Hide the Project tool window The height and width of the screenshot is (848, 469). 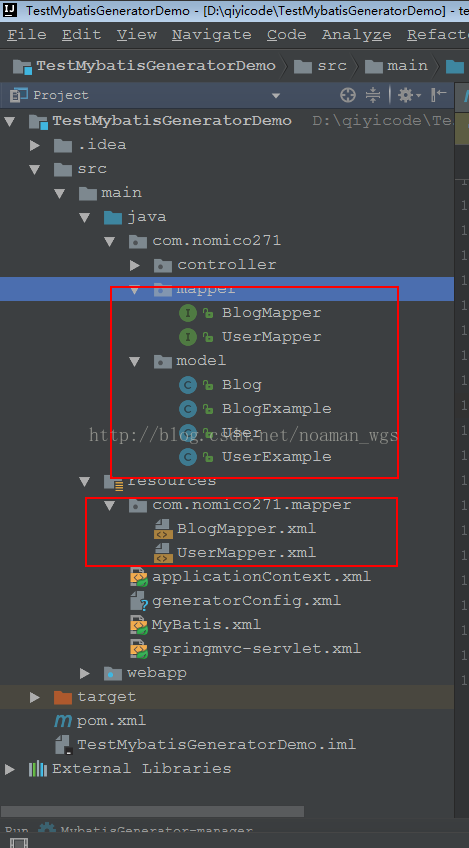click(x=439, y=96)
